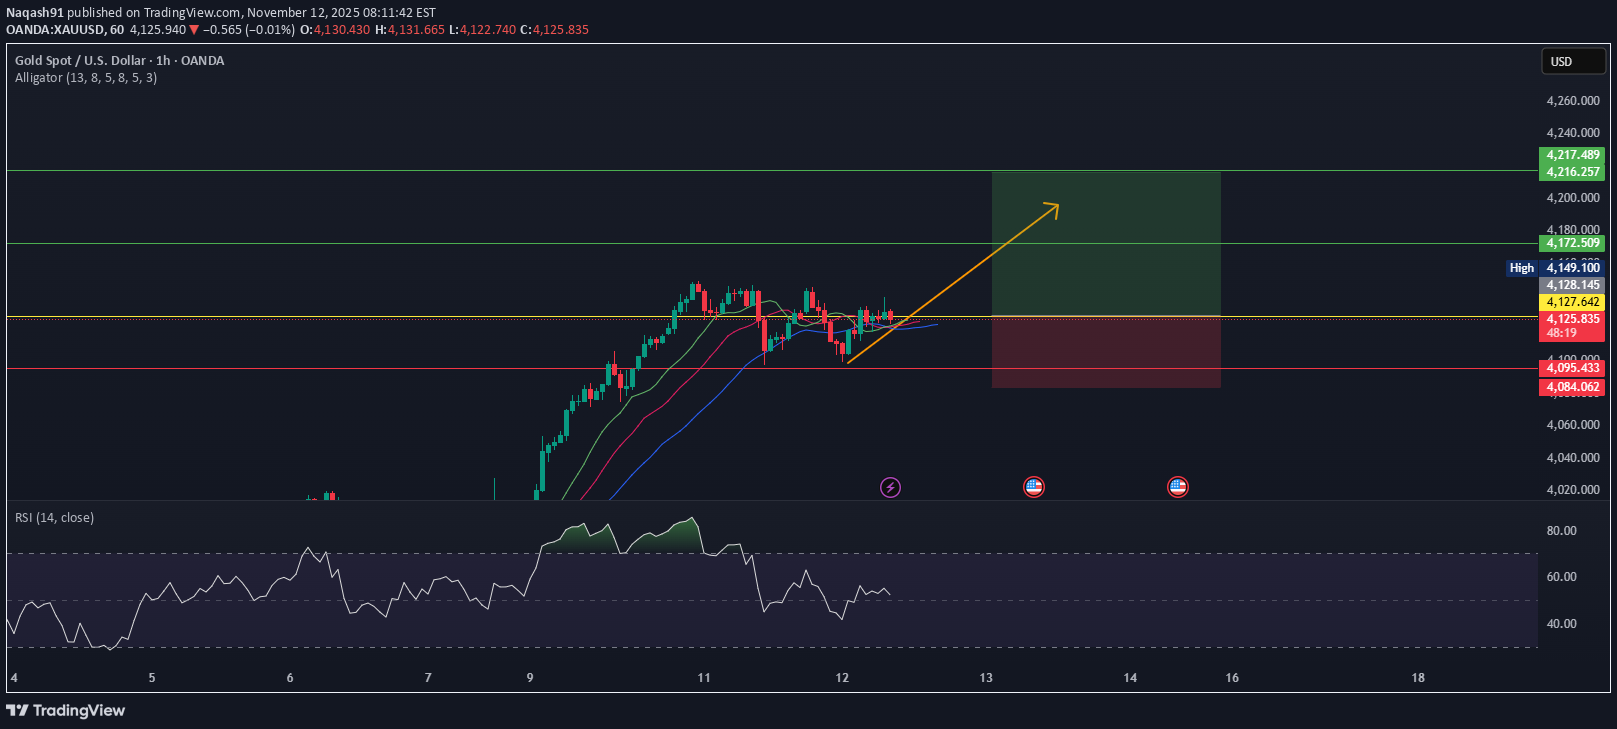Click the green 4,217.489 take-profit price label
Image resolution: width=1617 pixels, height=729 pixels.
pos(1572,155)
